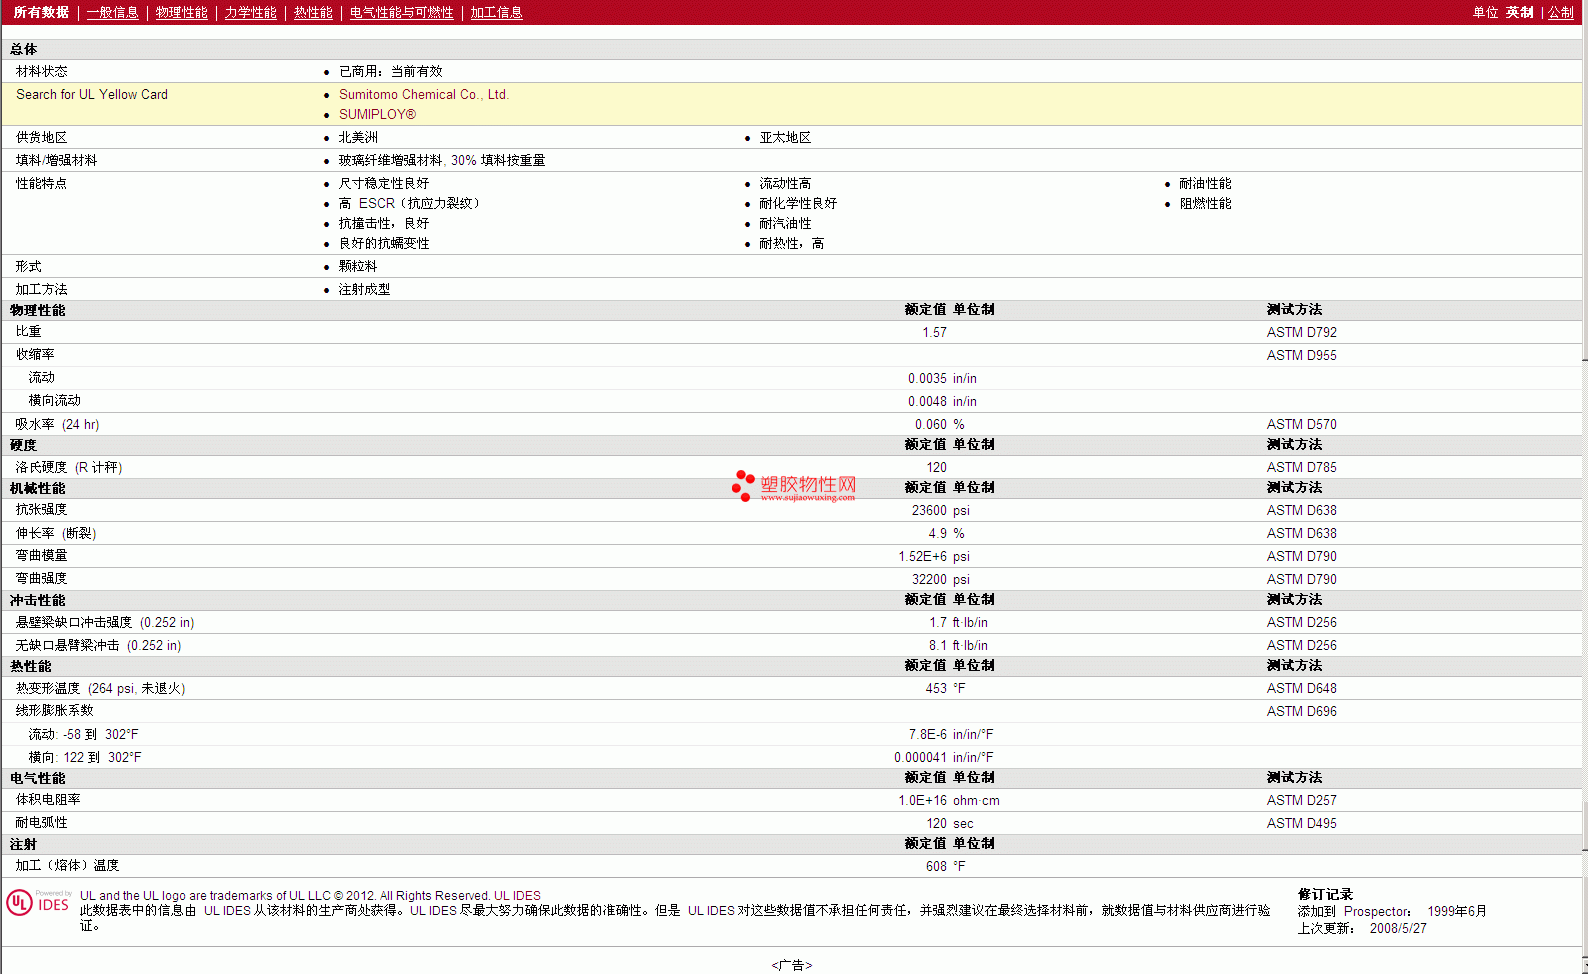Click the 抗张强度 value 23600 psi

940,510
